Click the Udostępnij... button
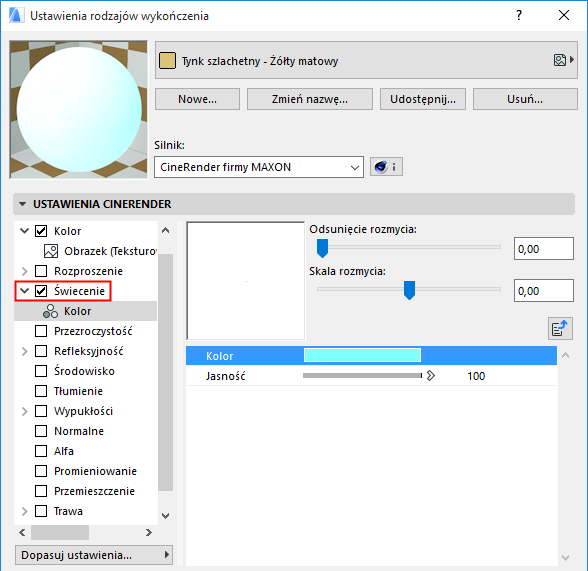The width and height of the screenshot is (588, 571). tap(423, 99)
